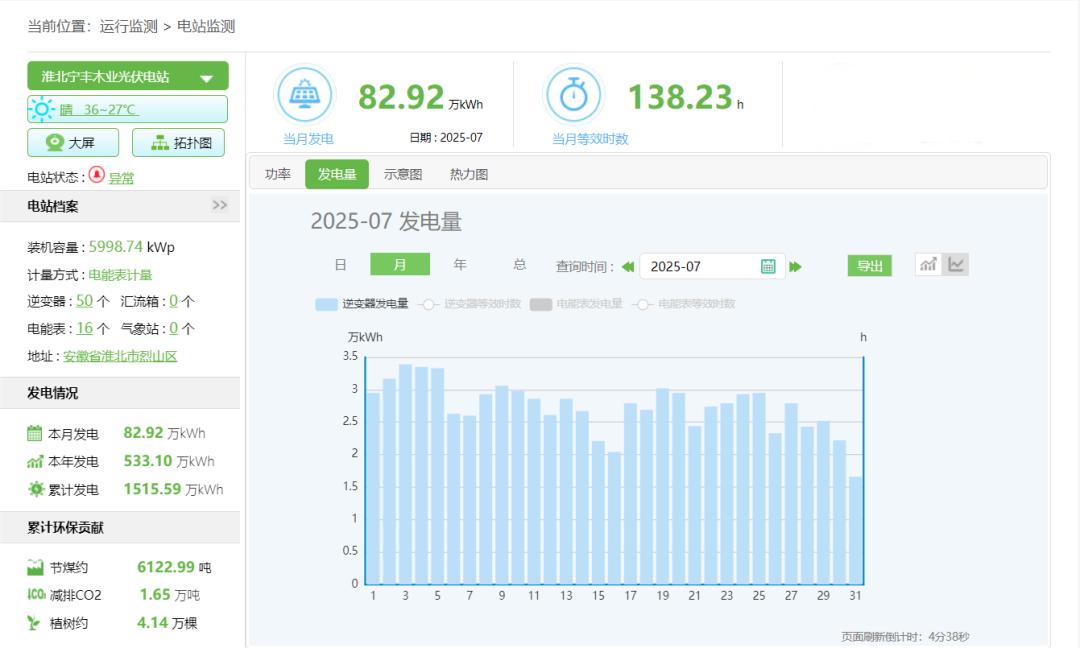Toggle 逆变器等效时数 legend series
This screenshot has width=1080, height=648.
pos(470,304)
